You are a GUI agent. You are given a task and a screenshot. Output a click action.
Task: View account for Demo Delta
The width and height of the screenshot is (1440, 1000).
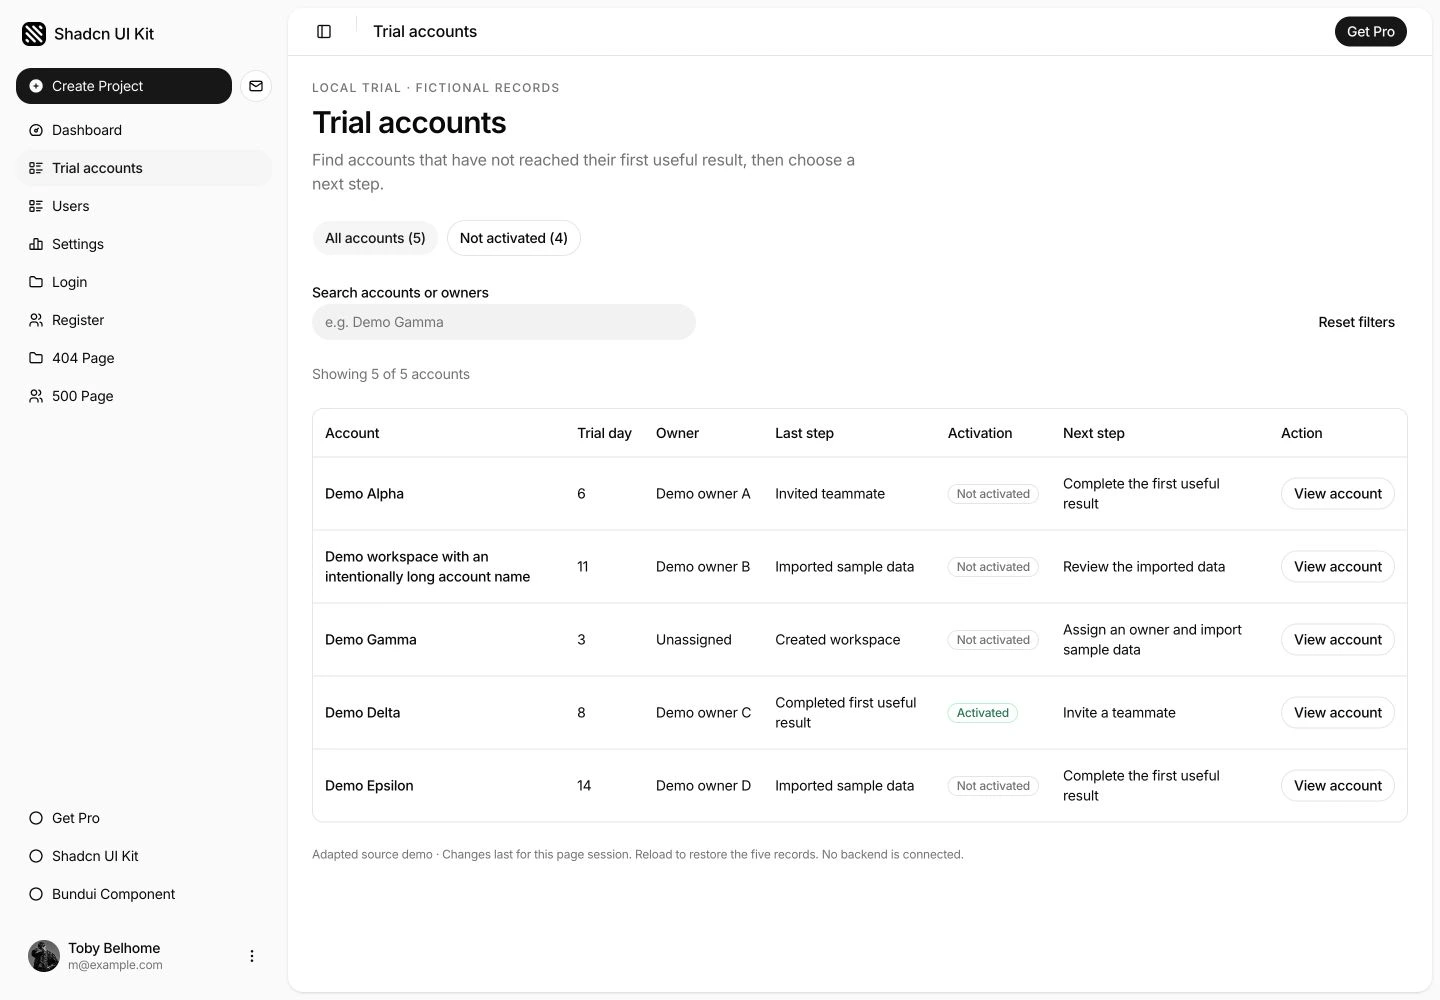click(x=1338, y=713)
